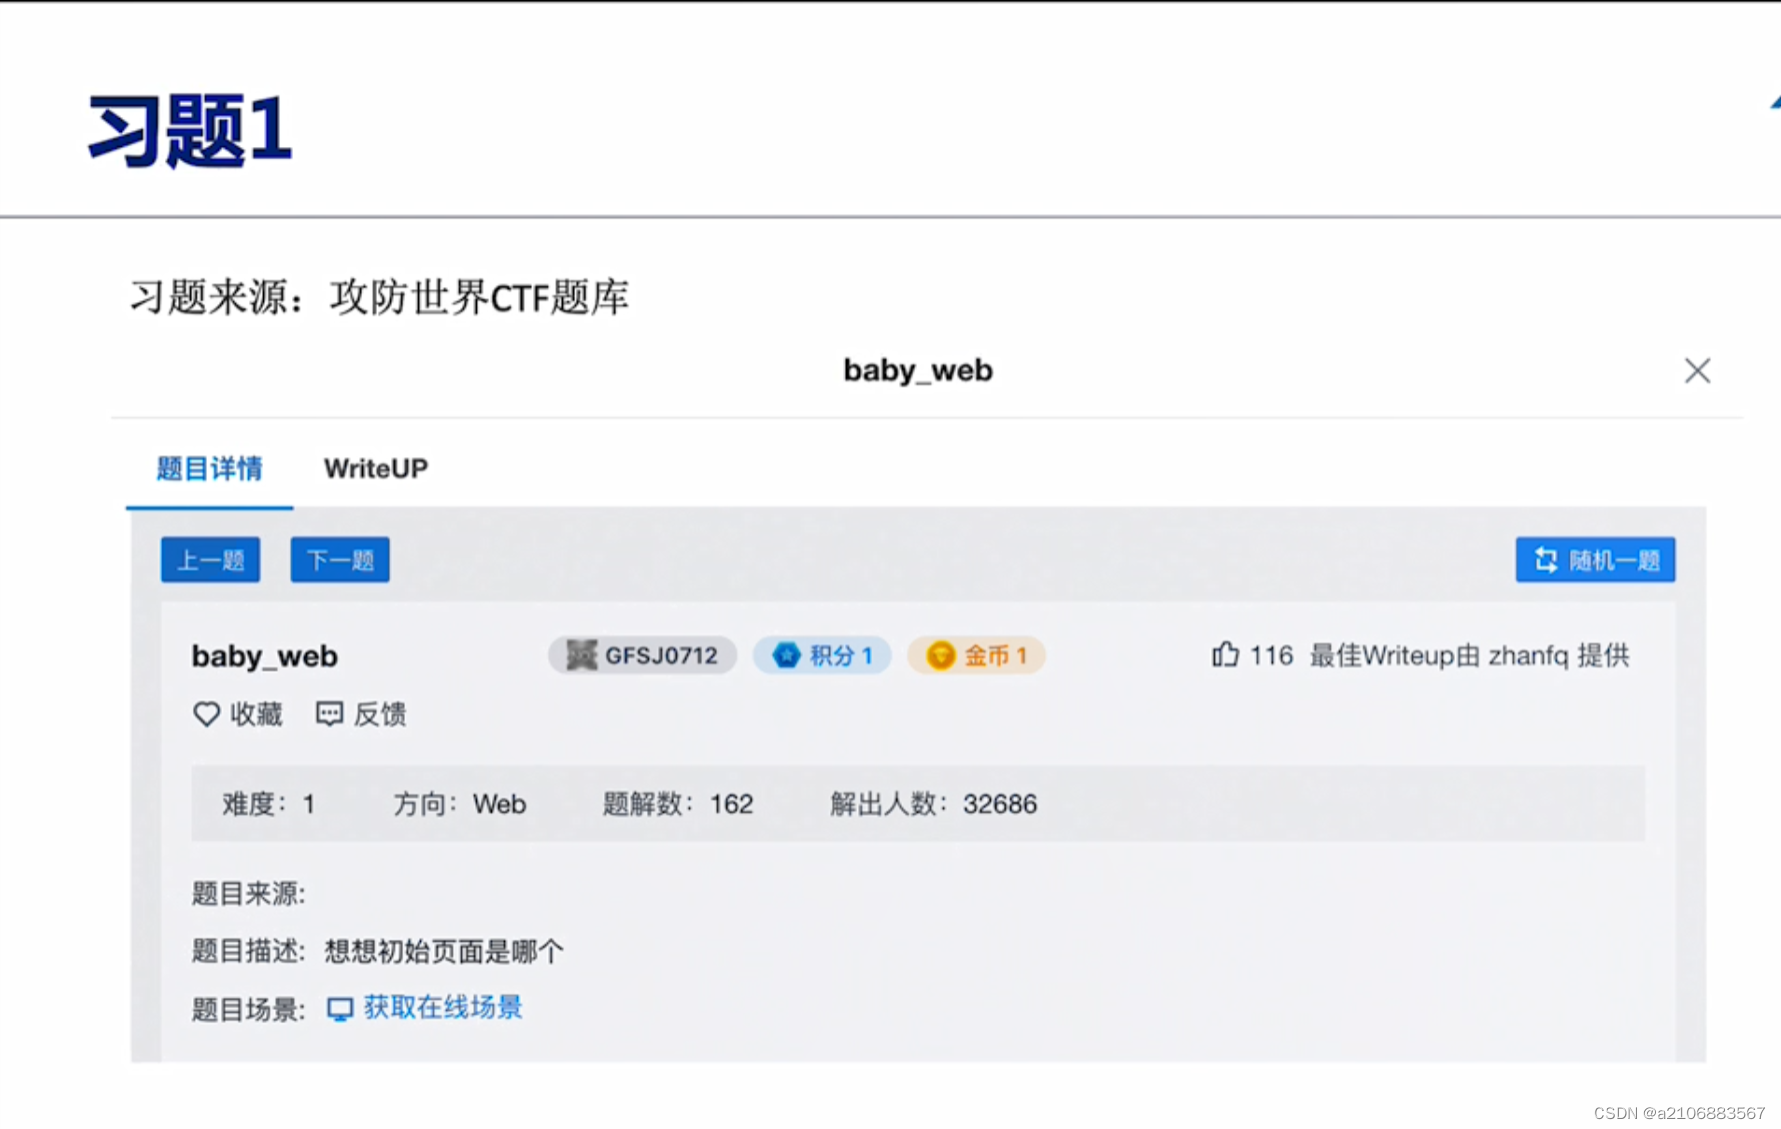This screenshot has width=1781, height=1129.
Task: Click the difficulty value 1 indicator
Action: coord(310,803)
